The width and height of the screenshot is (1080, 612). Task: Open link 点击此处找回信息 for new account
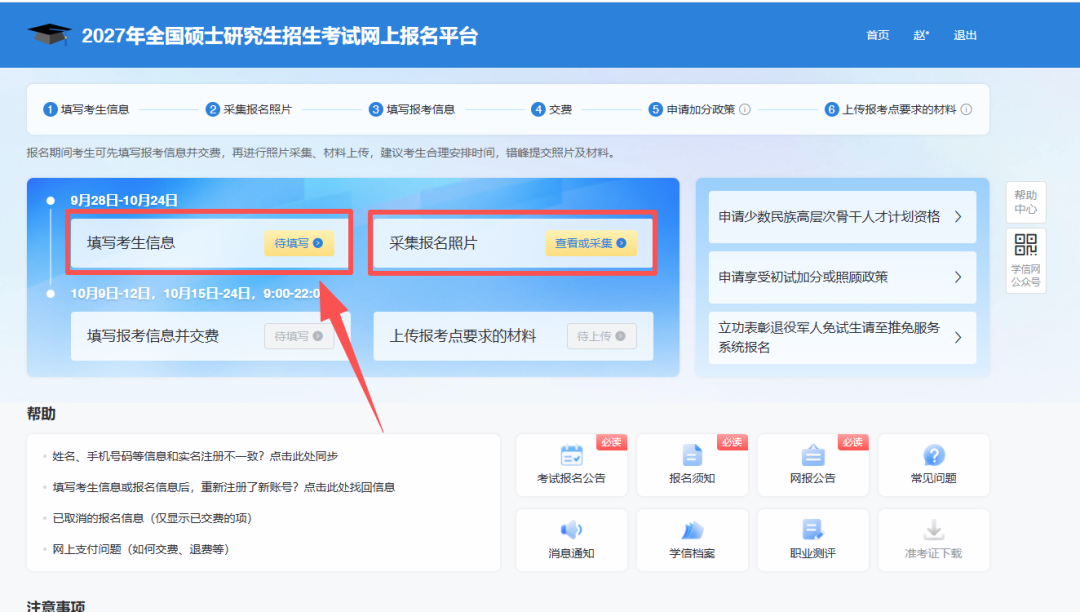point(349,487)
